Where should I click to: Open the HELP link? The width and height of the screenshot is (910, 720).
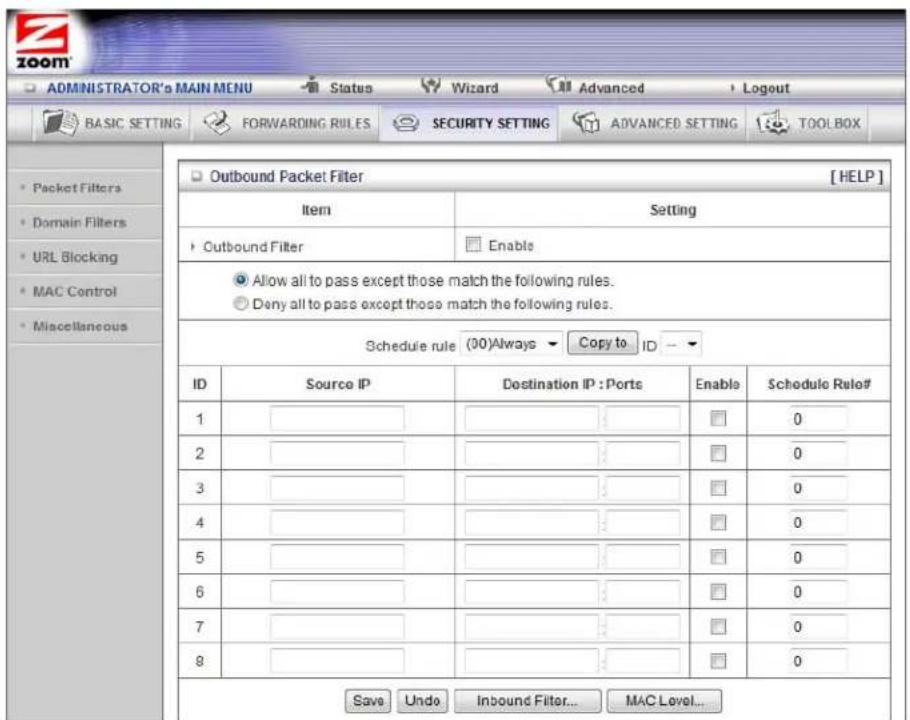[857, 176]
